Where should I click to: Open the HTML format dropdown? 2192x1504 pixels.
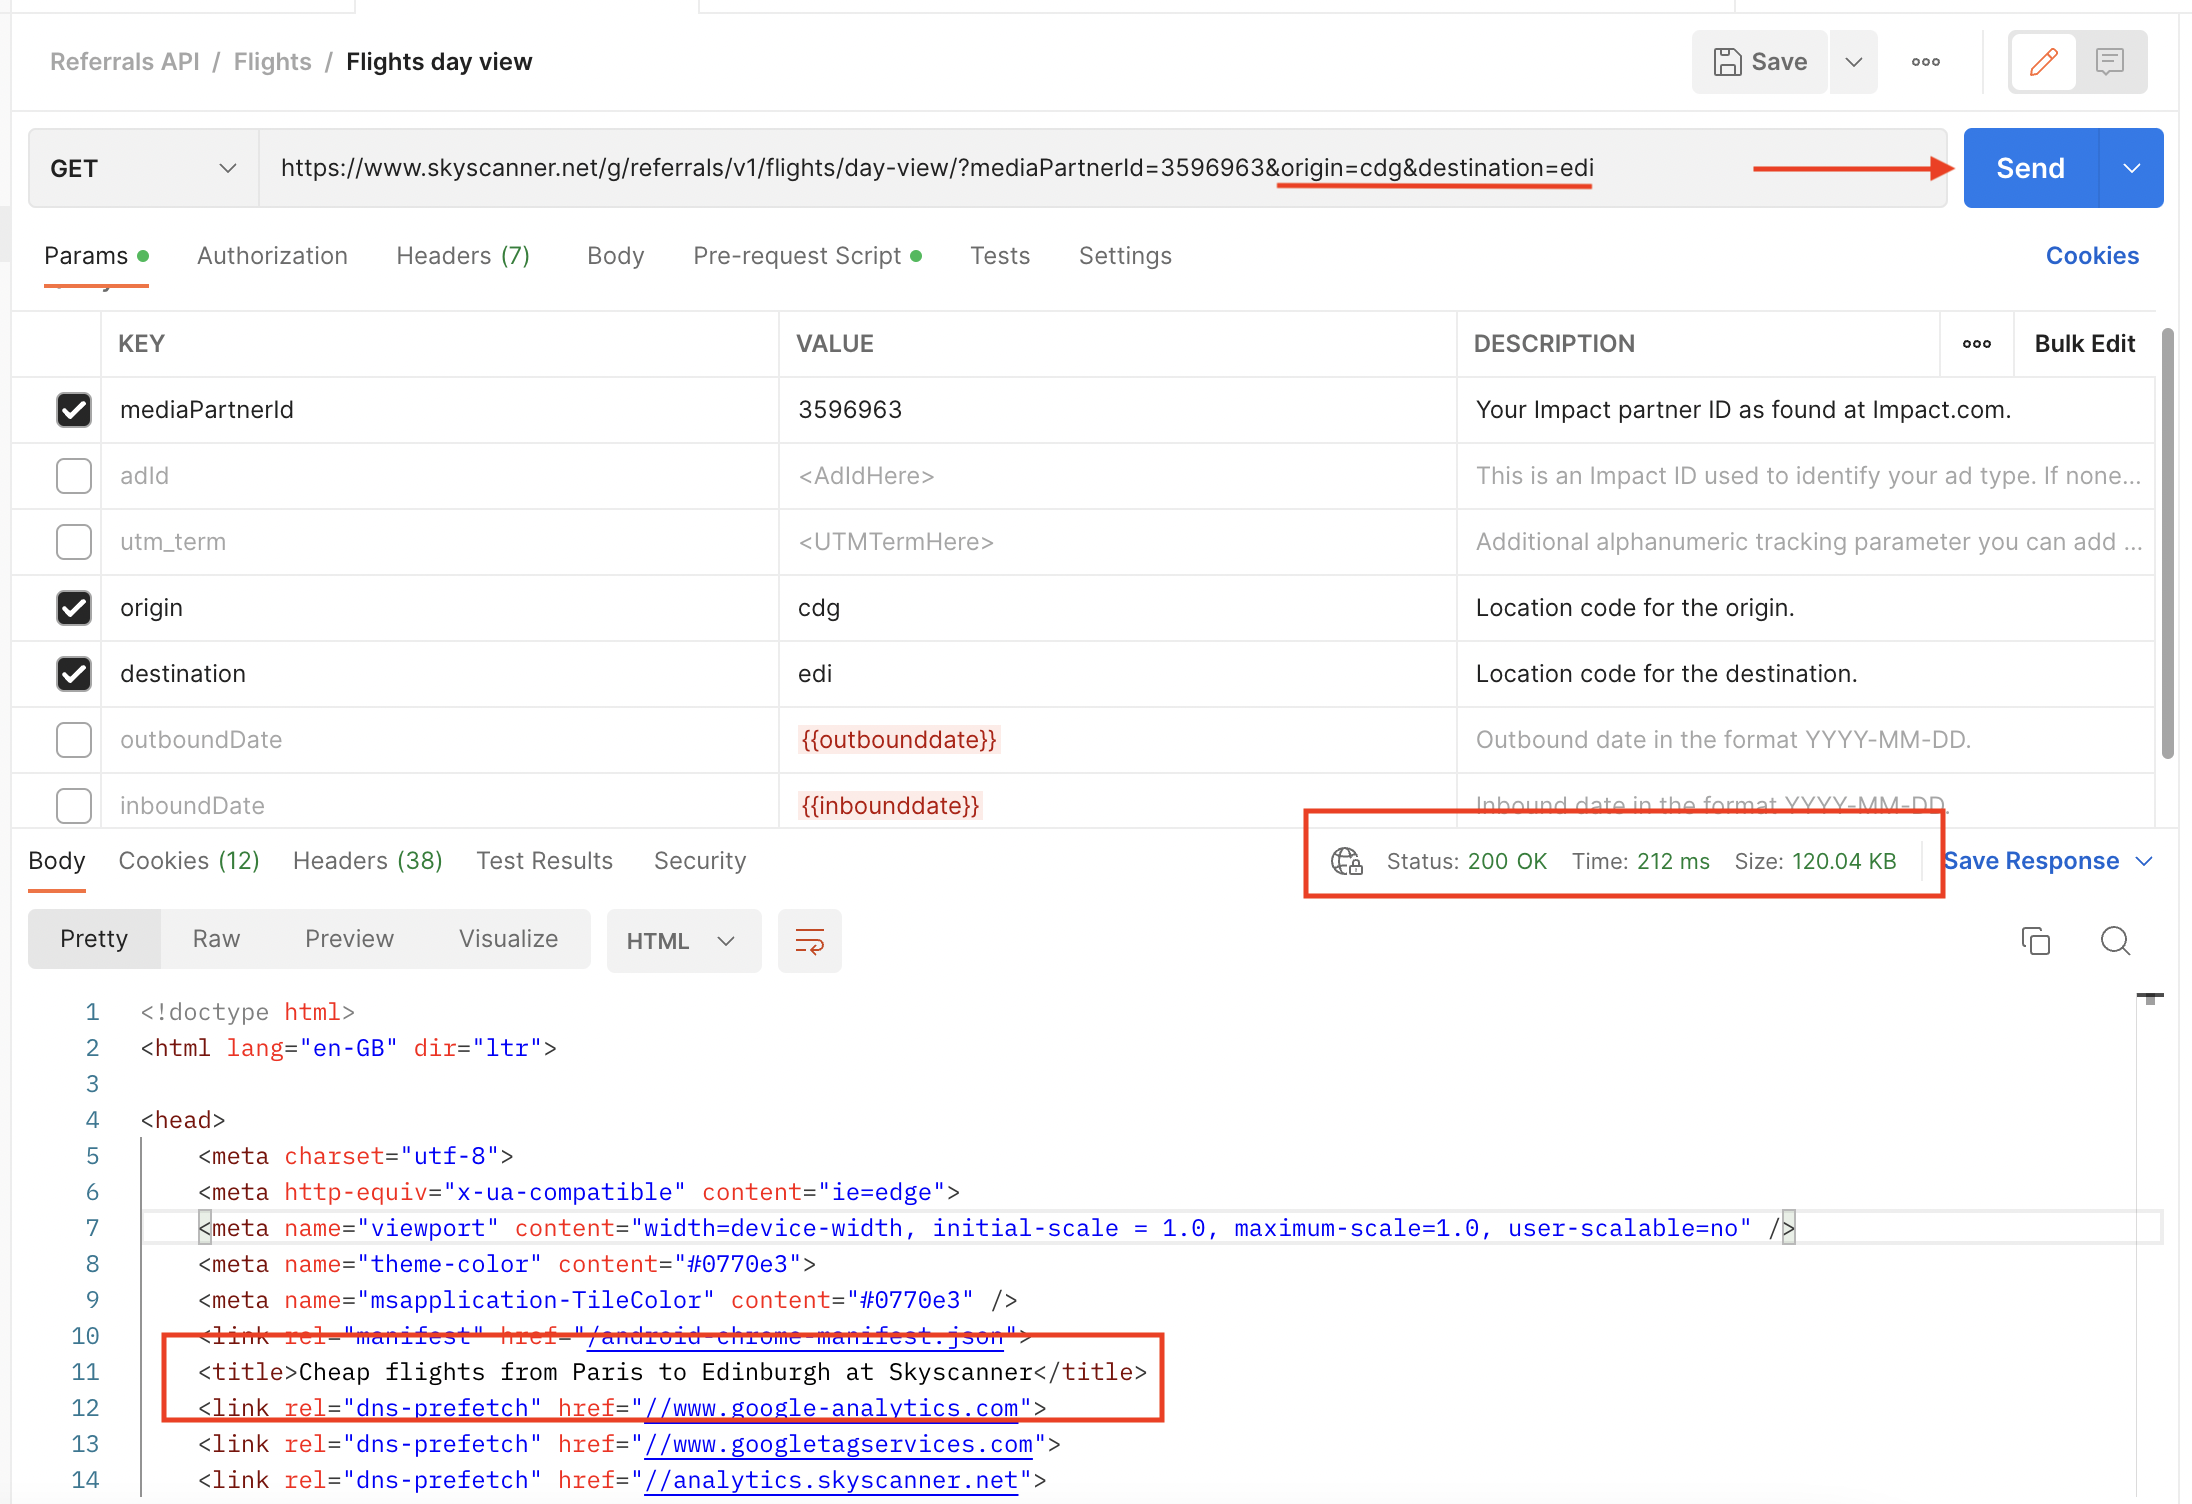tap(683, 941)
